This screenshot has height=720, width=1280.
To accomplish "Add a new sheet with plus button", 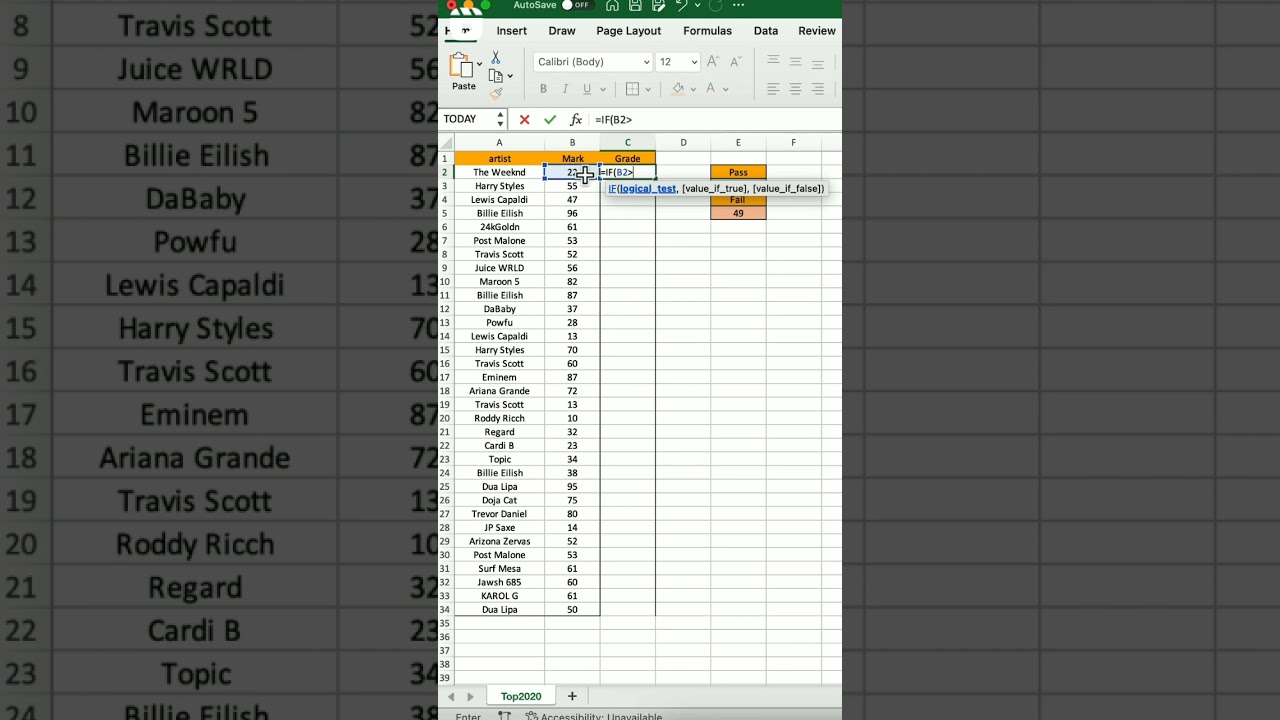I will tap(572, 696).
